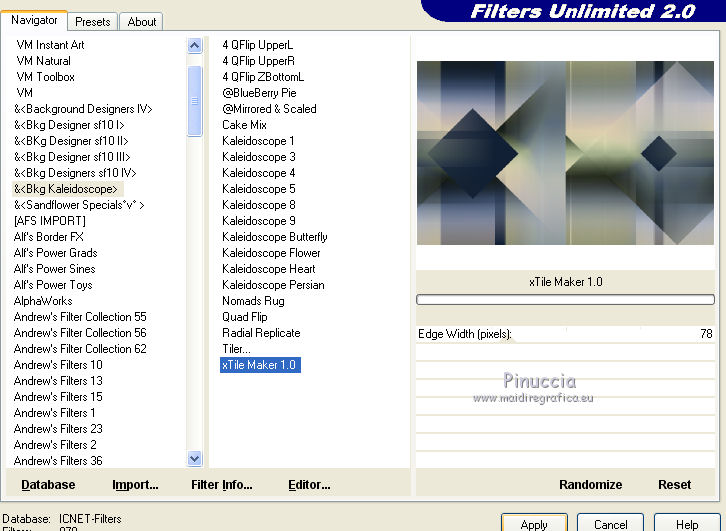Select Andrew's Filters 23
Image resolution: width=726 pixels, height=531 pixels.
pos(58,429)
